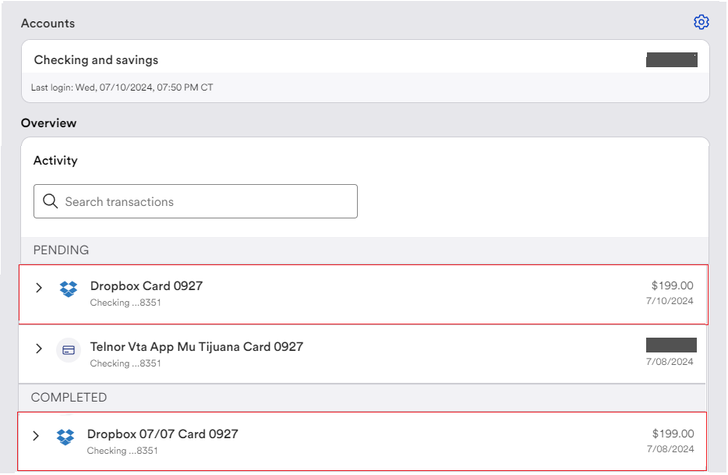Expand the pending Dropbox Card 0927 transaction
Screen dimensions: 728x475
point(39,288)
